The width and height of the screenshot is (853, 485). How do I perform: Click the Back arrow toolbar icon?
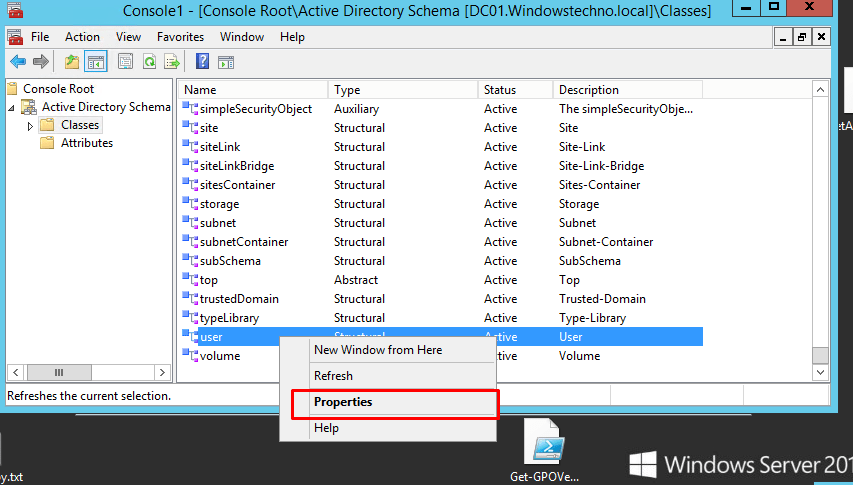pyautogui.click(x=18, y=62)
